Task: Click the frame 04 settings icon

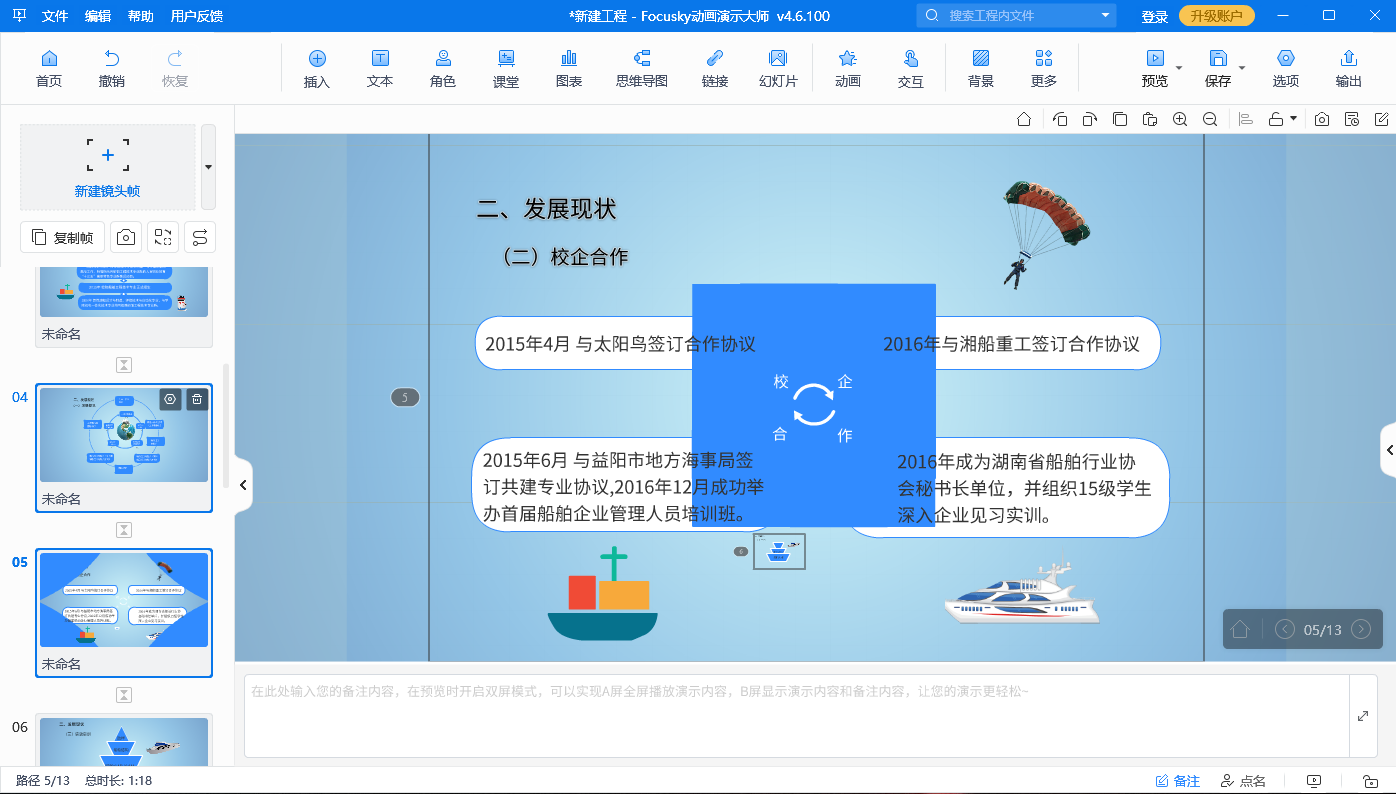Action: pos(170,399)
